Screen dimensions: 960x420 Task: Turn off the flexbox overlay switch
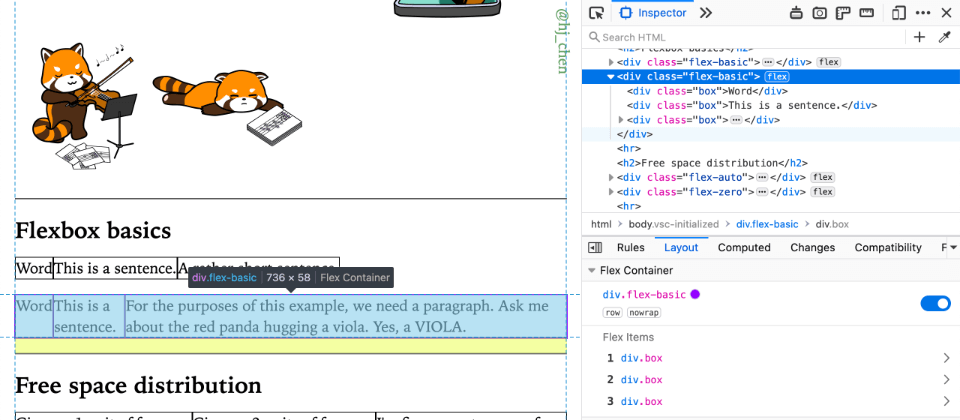[936, 303]
